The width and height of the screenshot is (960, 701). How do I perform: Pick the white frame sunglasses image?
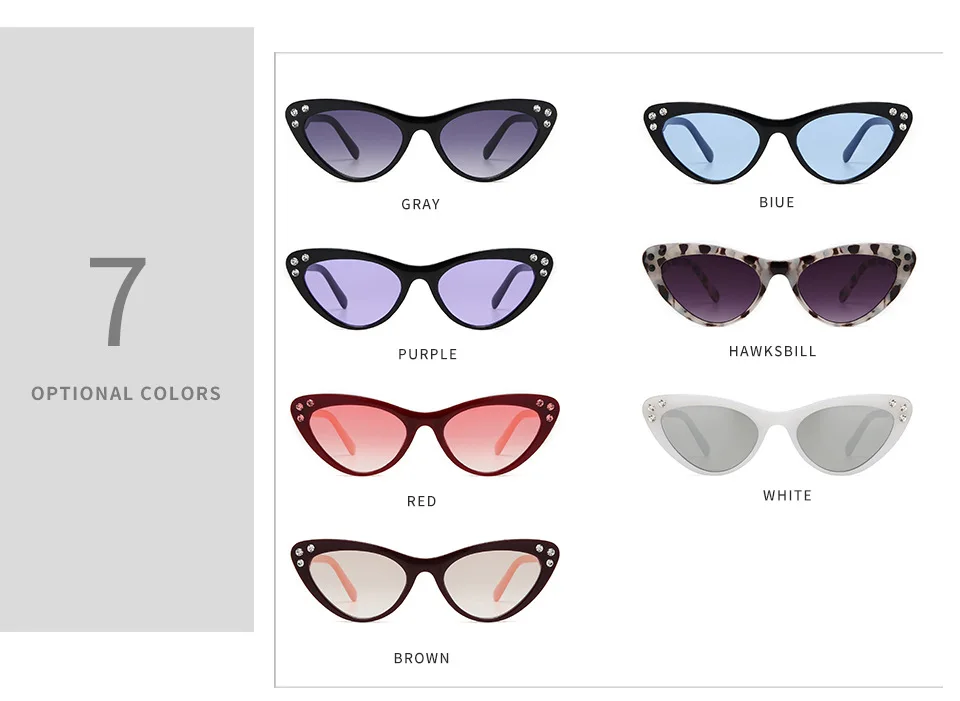click(777, 434)
